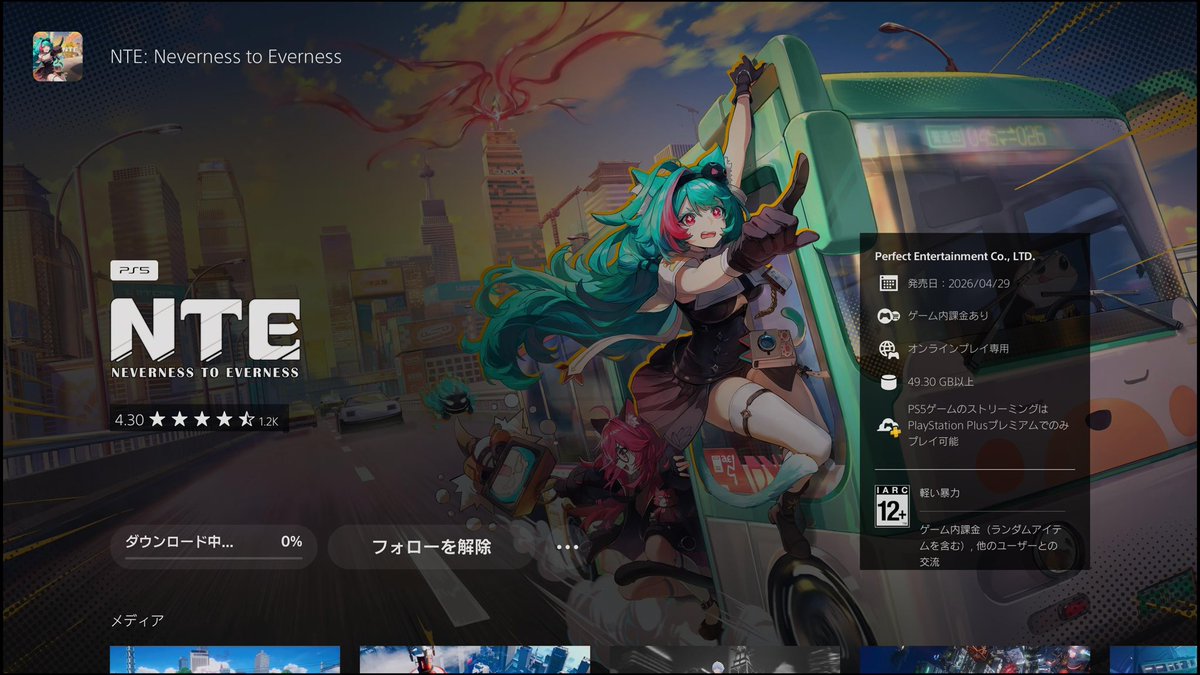Click the Perfect Entertainment Co., LTD. publisher name
The image size is (1200, 675).
click(x=954, y=256)
